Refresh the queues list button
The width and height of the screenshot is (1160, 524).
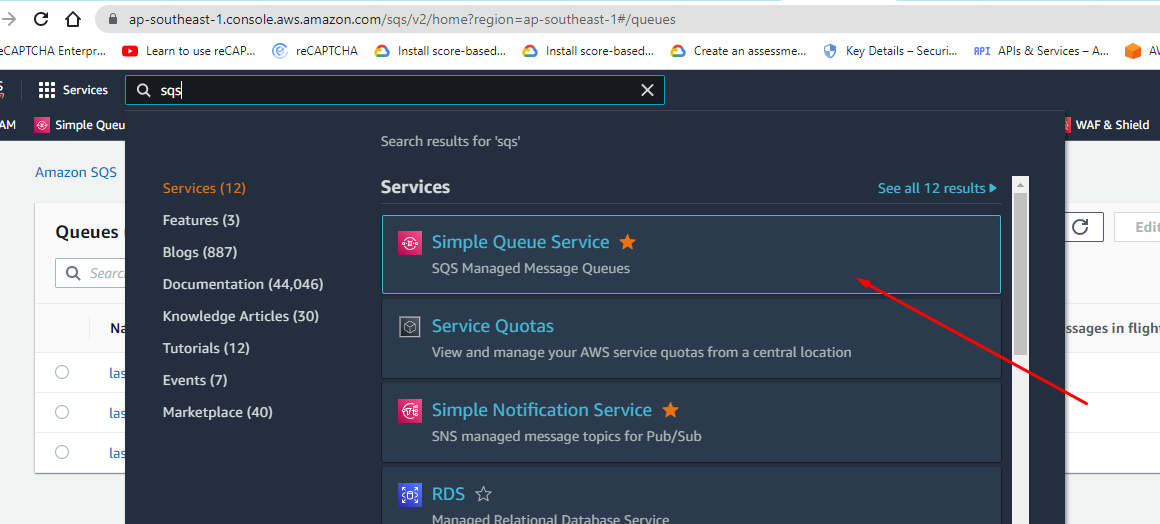click(x=1080, y=227)
